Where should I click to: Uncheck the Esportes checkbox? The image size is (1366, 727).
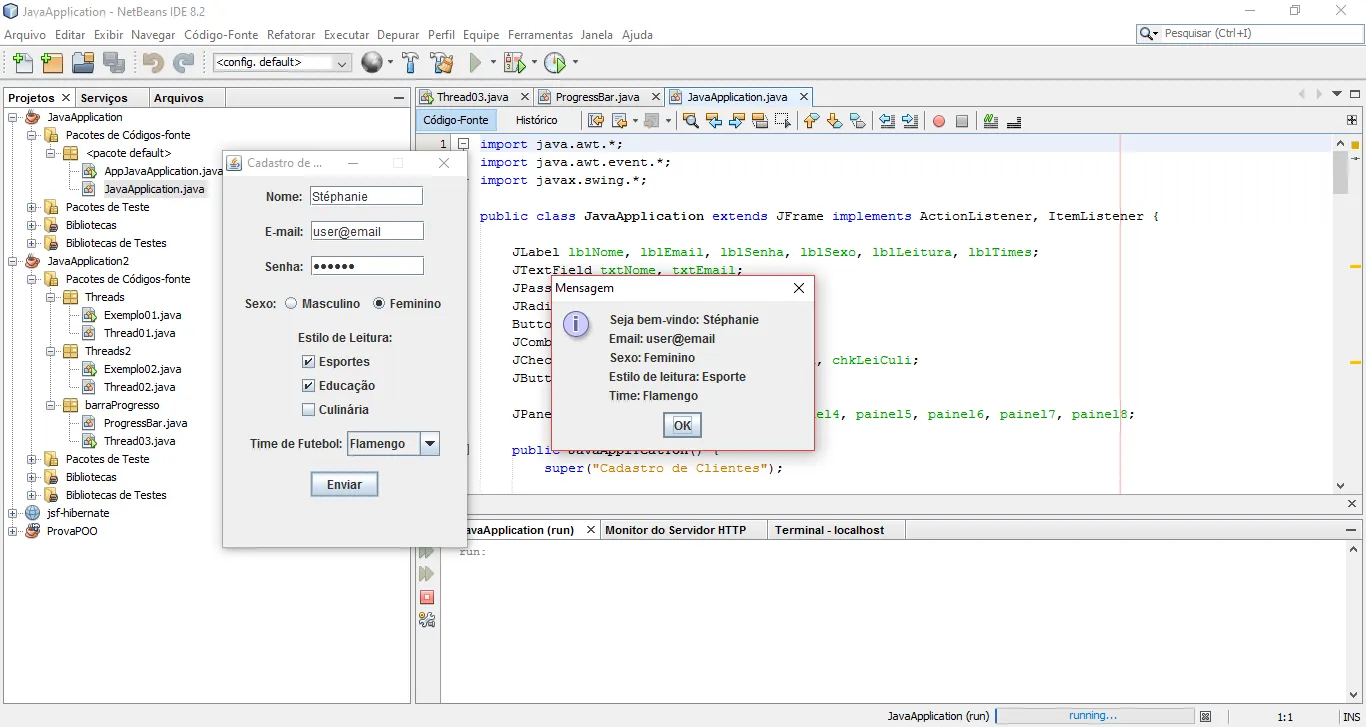[309, 362]
